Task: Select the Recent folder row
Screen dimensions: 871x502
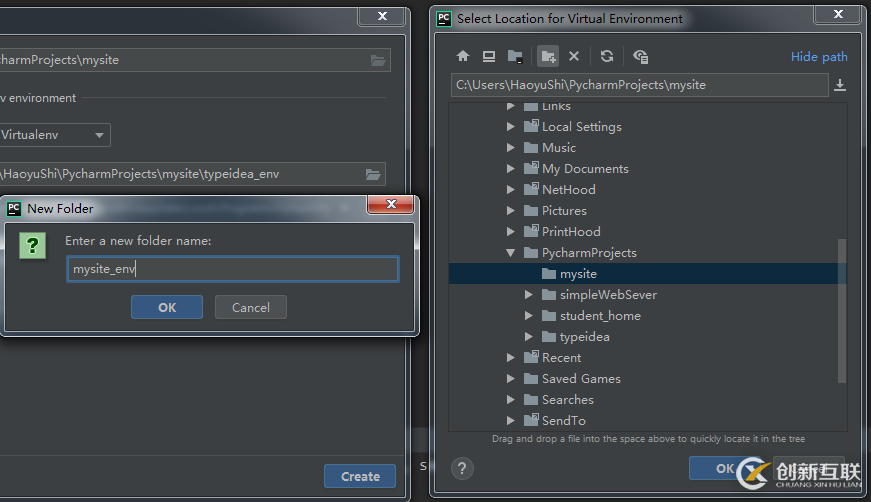Action: click(647, 358)
